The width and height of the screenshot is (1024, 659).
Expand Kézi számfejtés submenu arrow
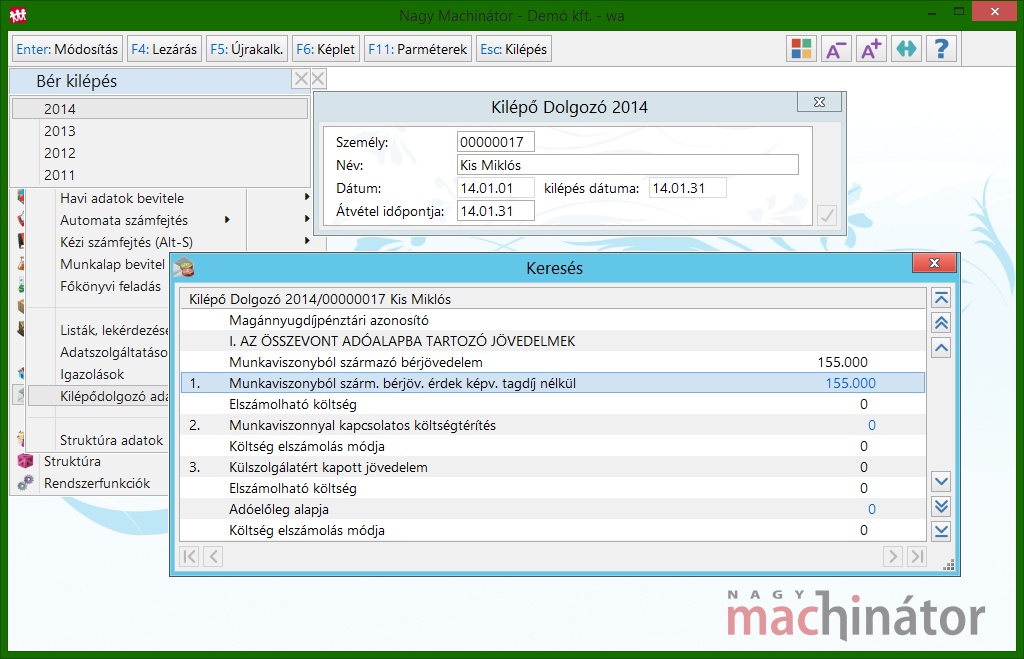tap(307, 240)
